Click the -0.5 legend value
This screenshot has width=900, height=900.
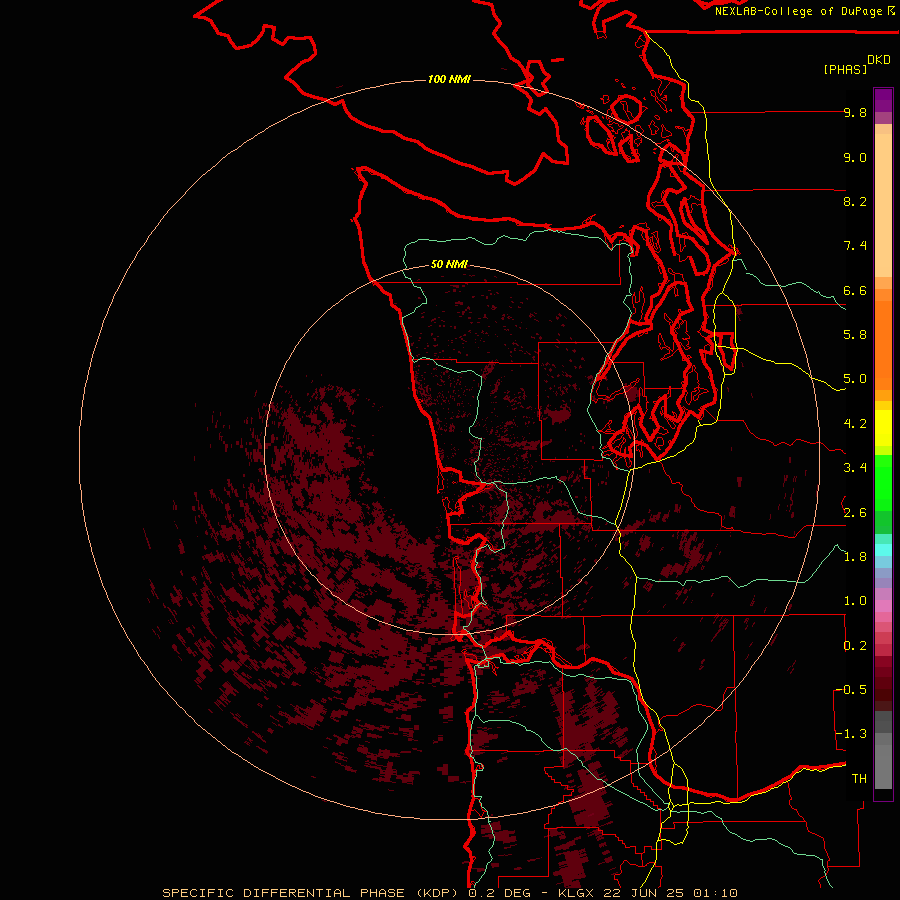[x=851, y=690]
